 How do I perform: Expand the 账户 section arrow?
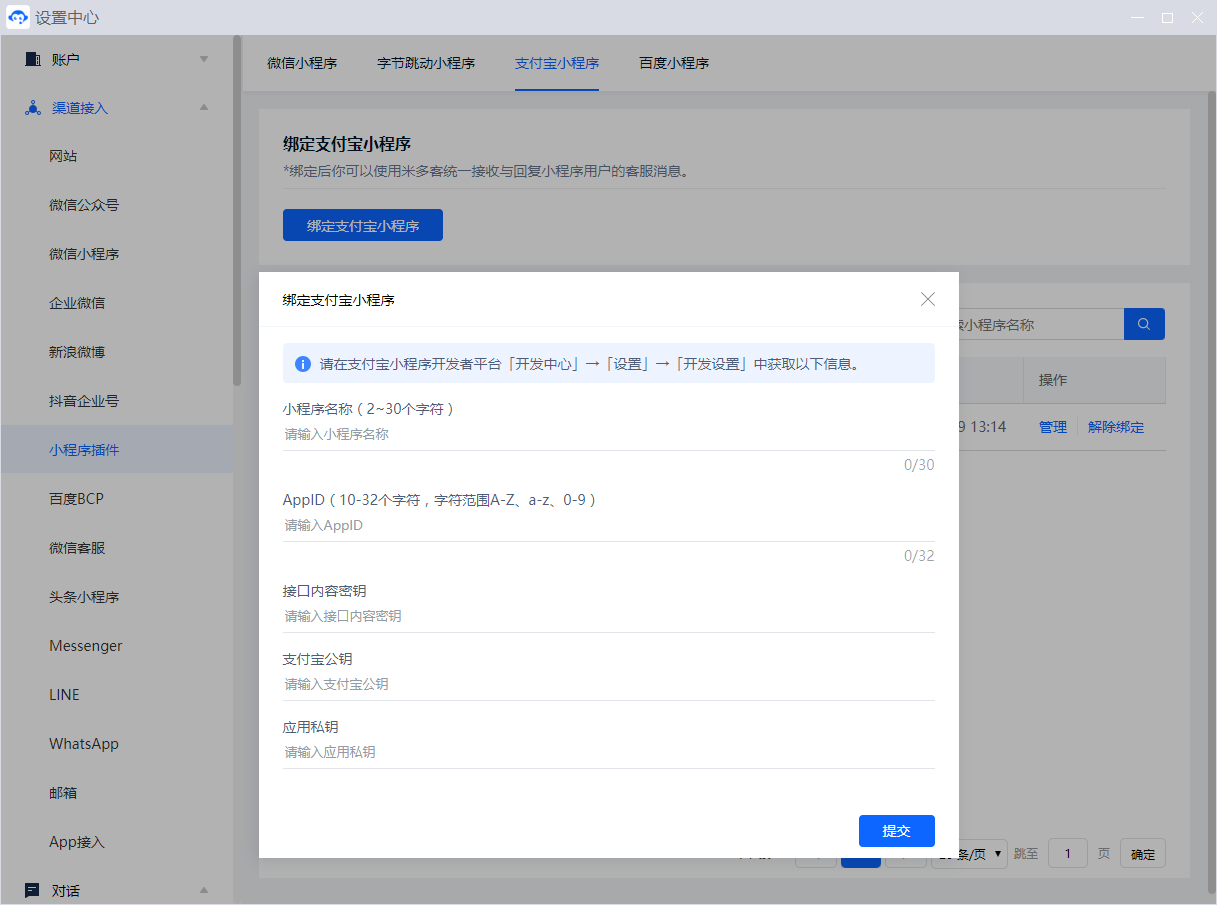[204, 59]
